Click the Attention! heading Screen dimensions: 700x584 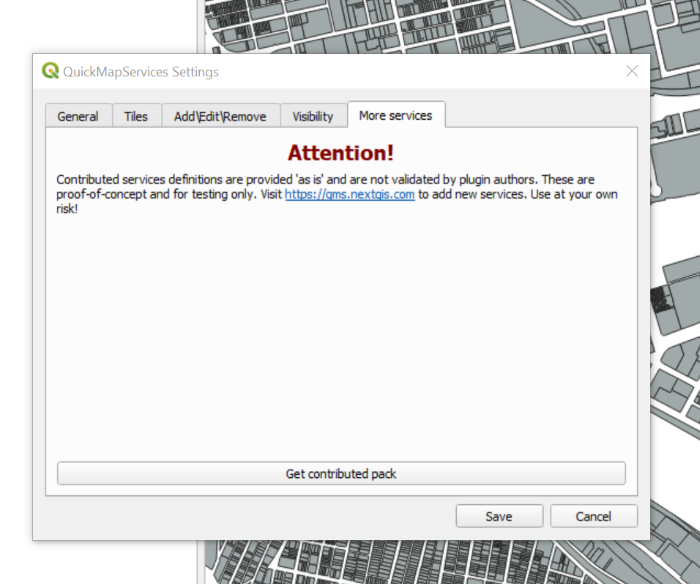[341, 153]
